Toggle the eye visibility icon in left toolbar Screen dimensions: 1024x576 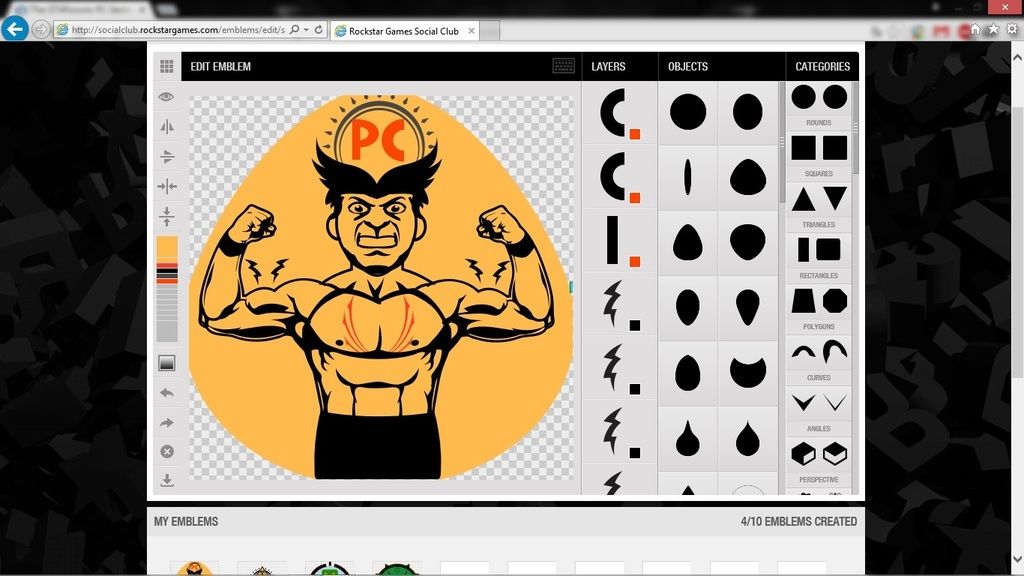167,97
